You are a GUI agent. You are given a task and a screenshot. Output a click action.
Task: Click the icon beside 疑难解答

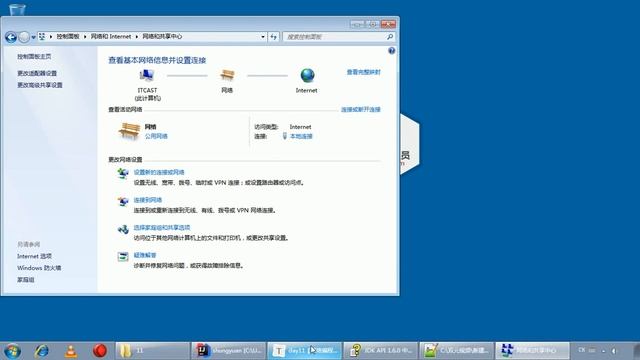[123, 257]
